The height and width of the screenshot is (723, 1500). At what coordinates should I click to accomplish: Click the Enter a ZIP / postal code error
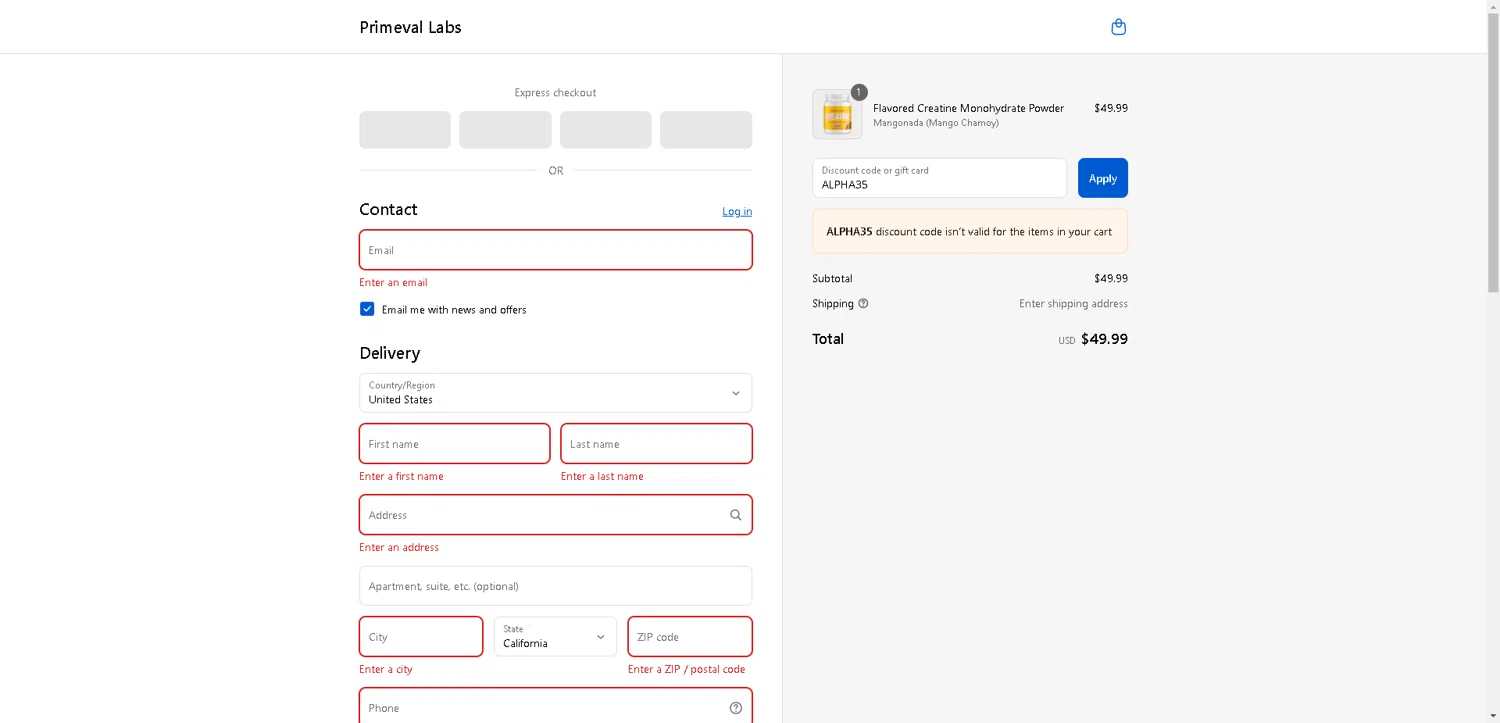coord(686,670)
